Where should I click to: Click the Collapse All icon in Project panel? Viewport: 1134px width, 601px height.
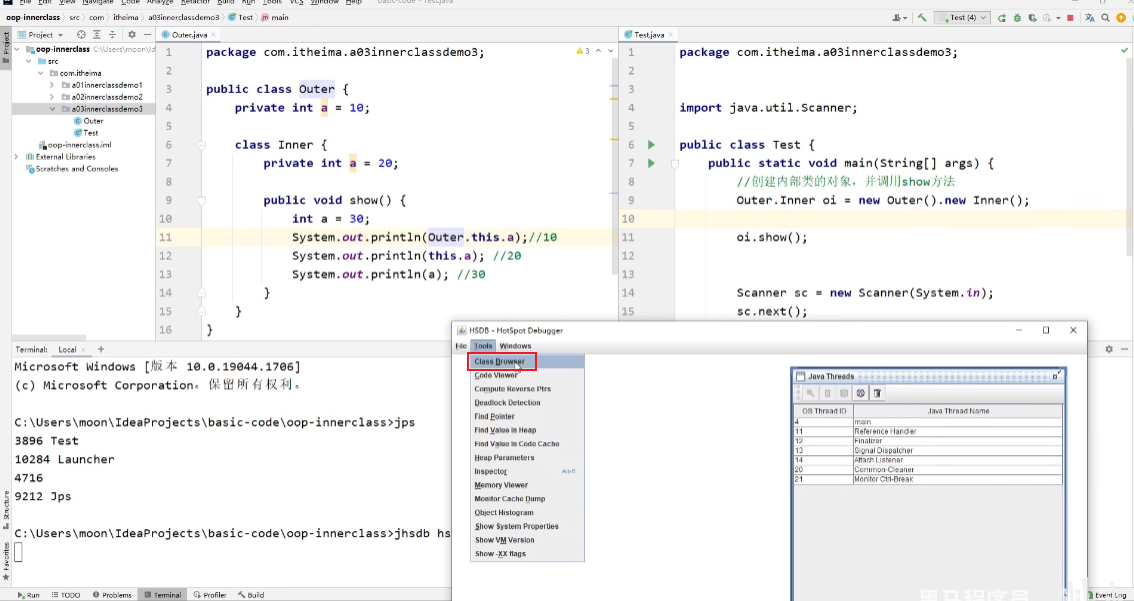[111, 34]
